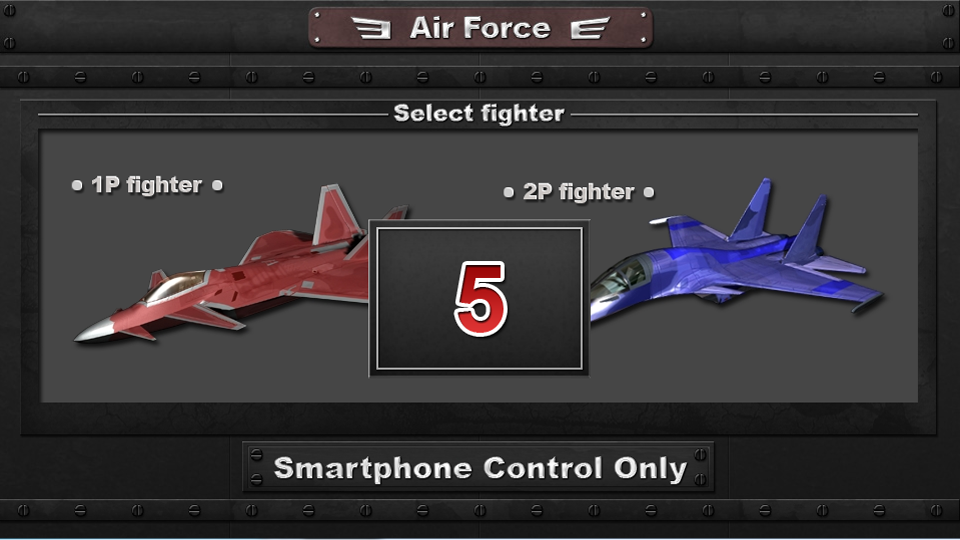Click the 2P fighter label
This screenshot has height=540, width=960.
coord(579,192)
